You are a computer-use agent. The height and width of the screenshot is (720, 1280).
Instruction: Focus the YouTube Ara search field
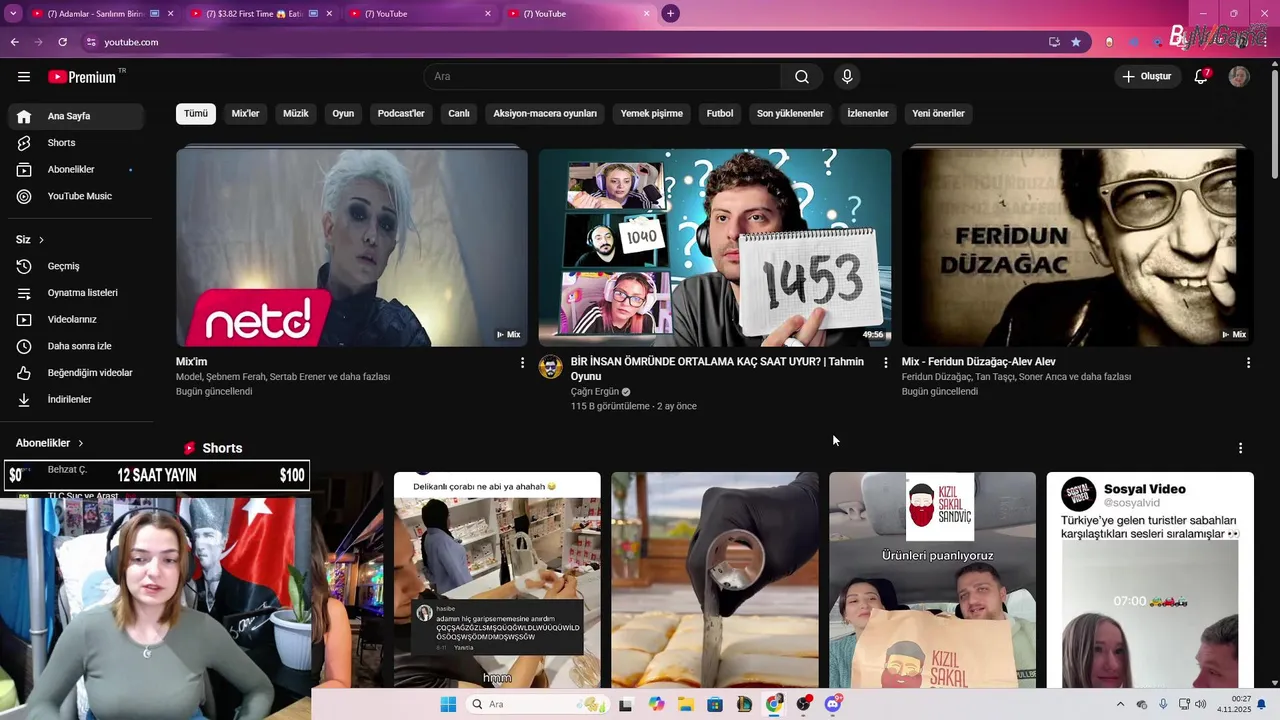602,77
